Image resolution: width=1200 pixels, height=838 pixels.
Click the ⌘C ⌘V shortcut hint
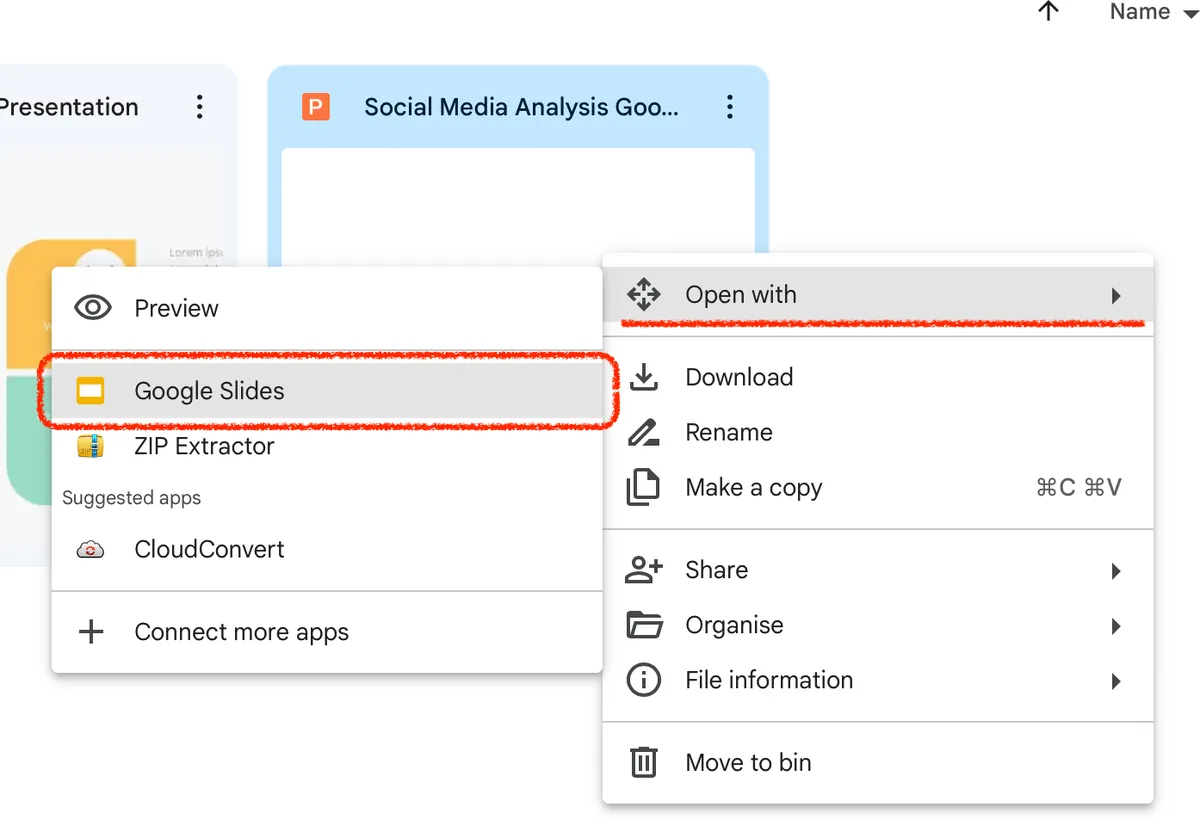tap(1079, 488)
